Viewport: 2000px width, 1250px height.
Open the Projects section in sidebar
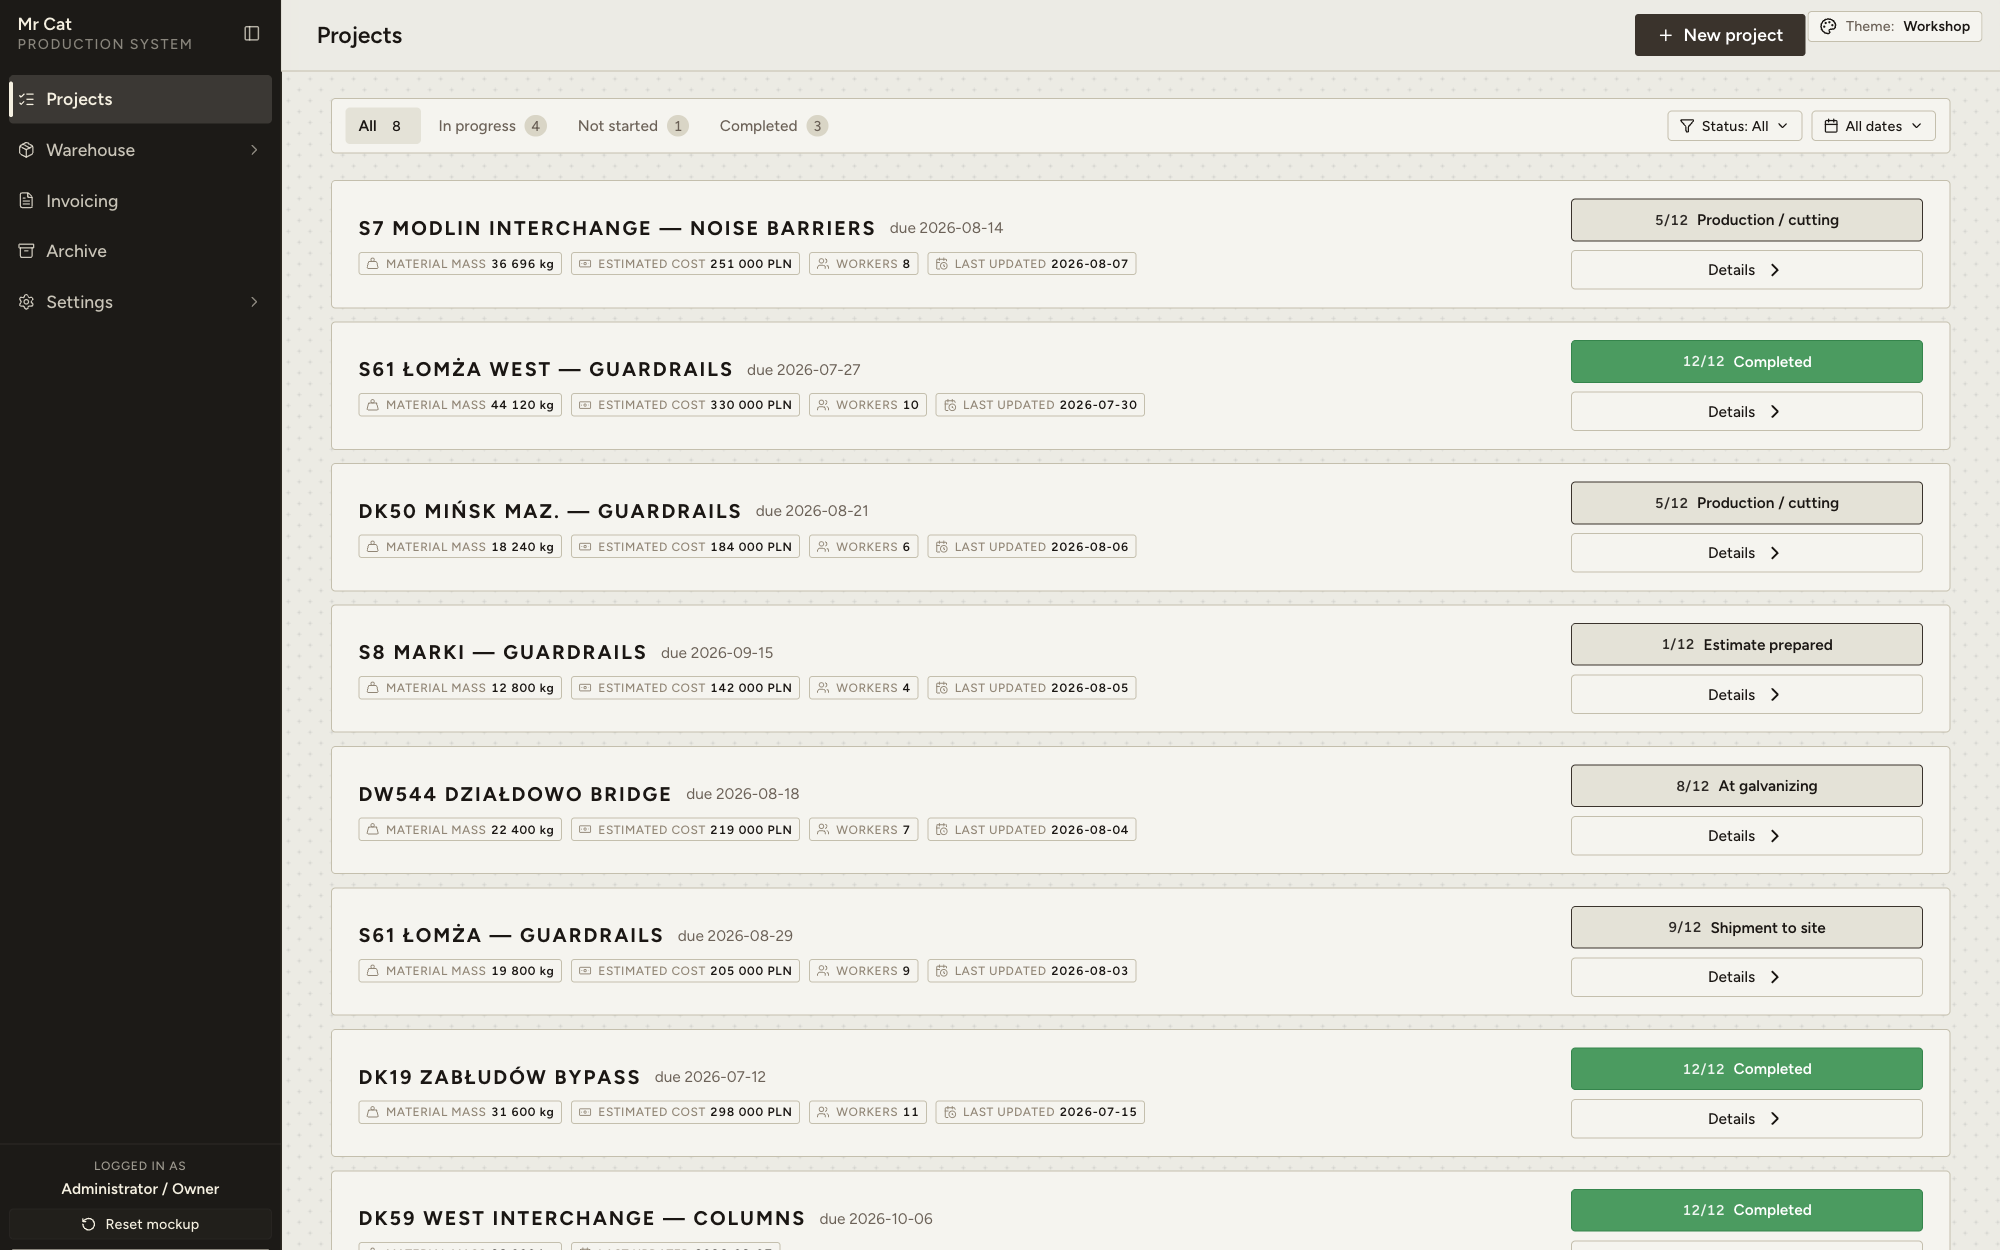[x=140, y=99]
